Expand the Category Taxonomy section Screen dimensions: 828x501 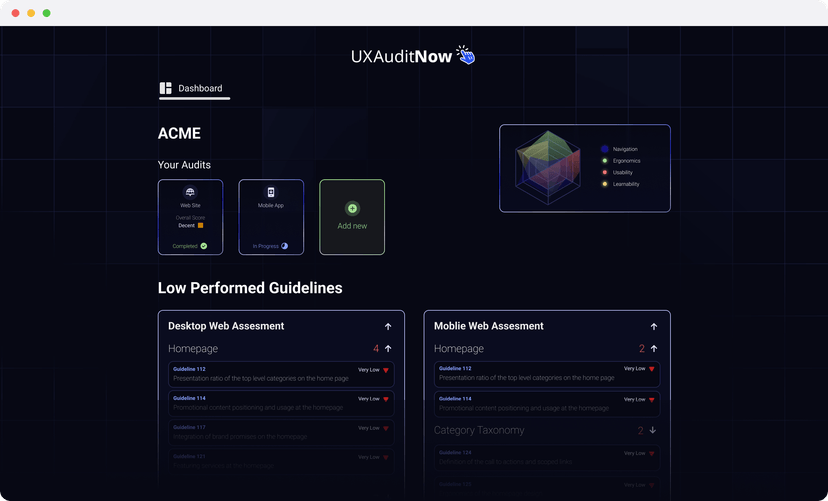click(654, 430)
